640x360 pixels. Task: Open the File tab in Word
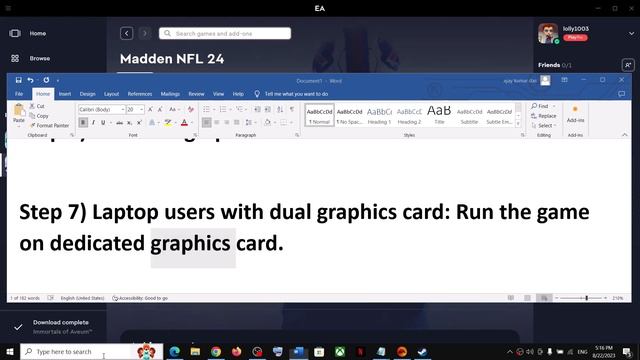click(19, 94)
